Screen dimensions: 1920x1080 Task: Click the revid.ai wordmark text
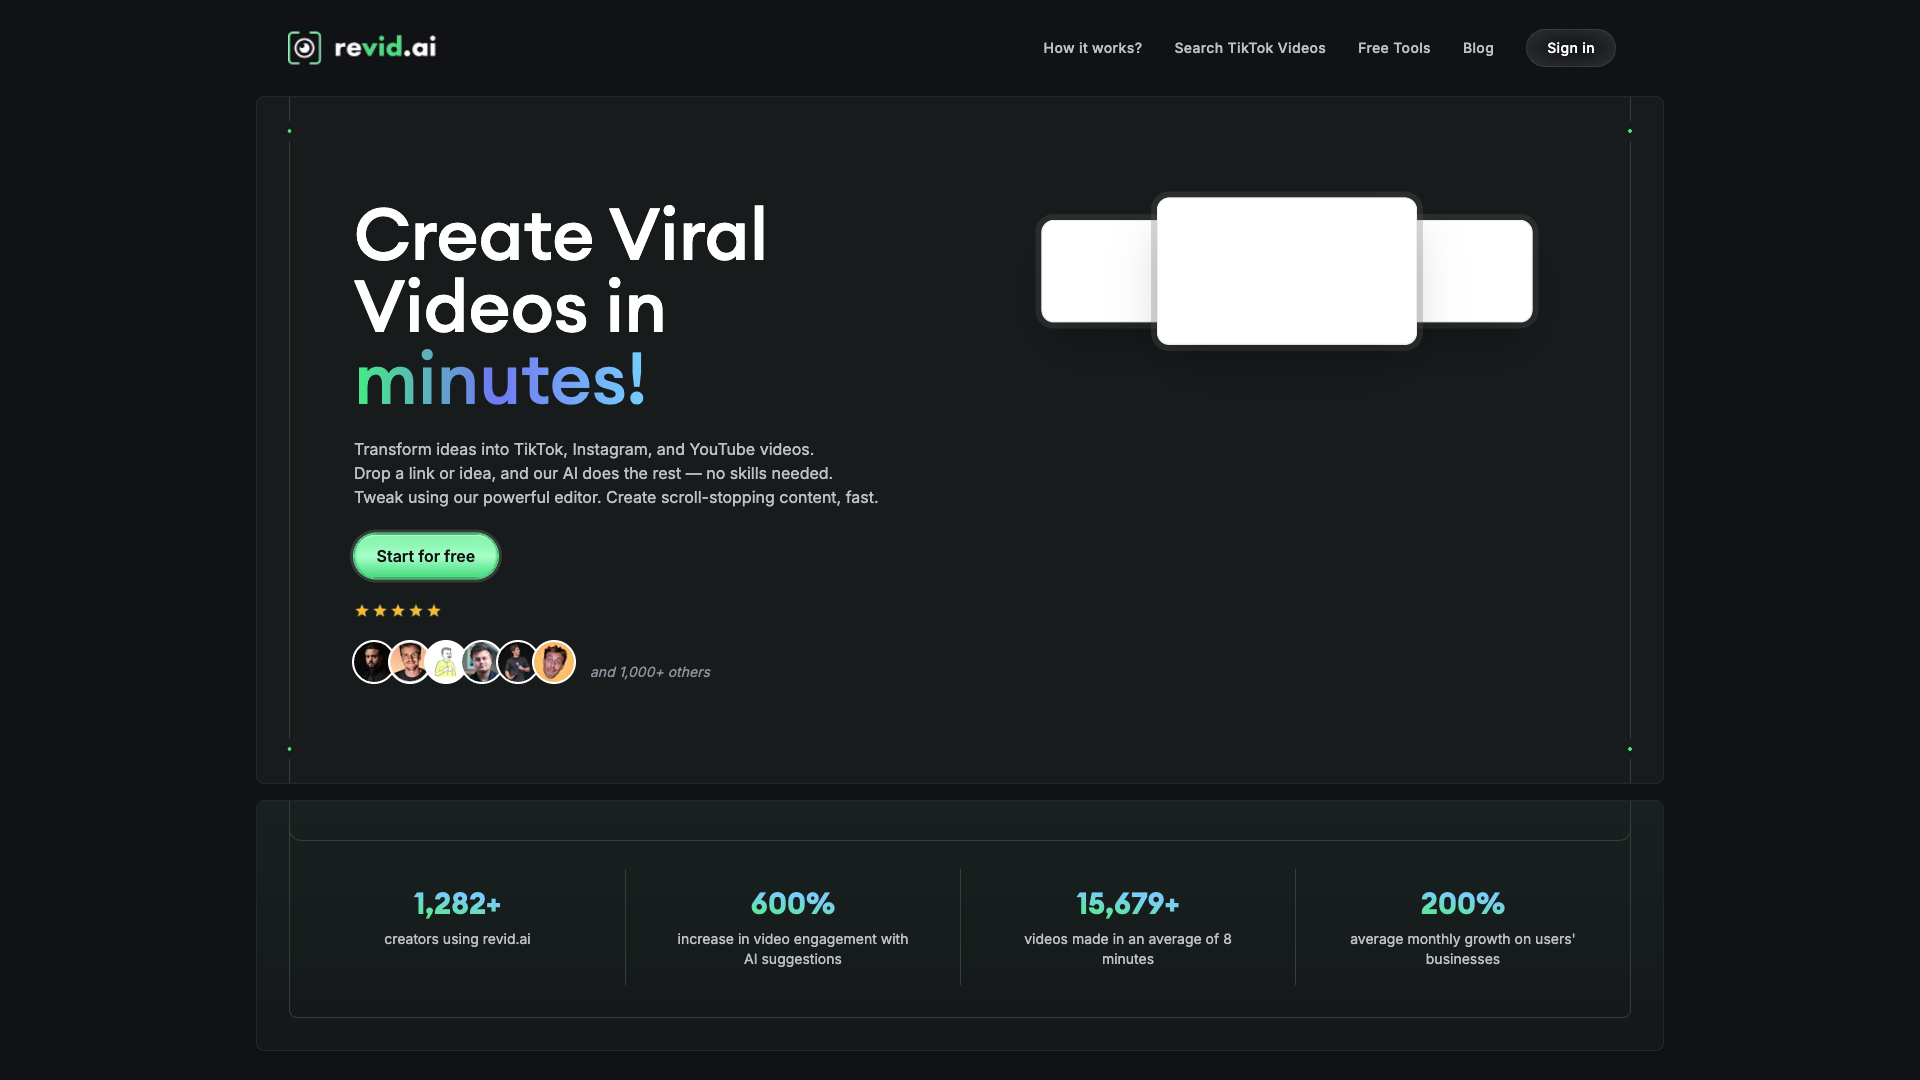385,47
